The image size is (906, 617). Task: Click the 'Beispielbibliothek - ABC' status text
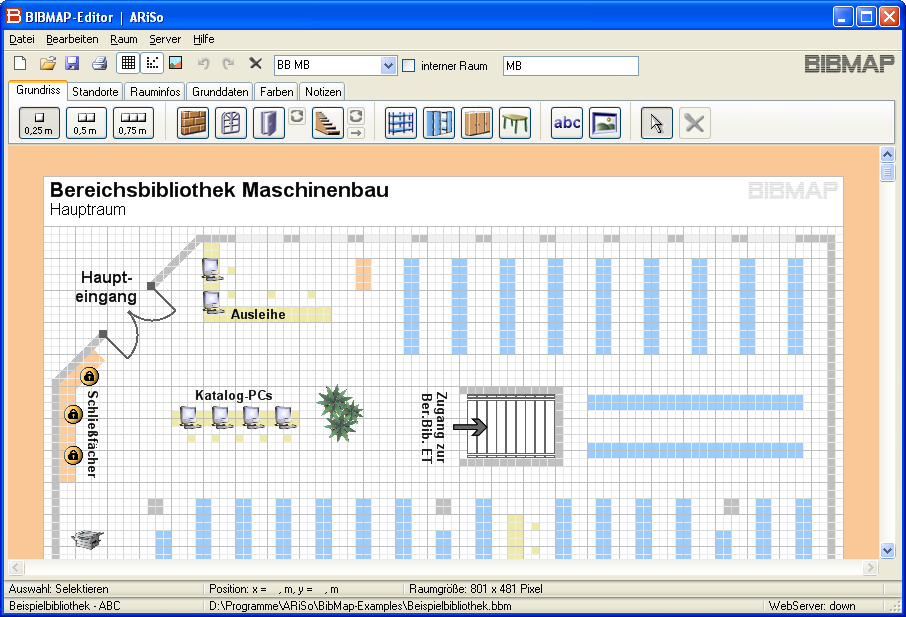65,606
